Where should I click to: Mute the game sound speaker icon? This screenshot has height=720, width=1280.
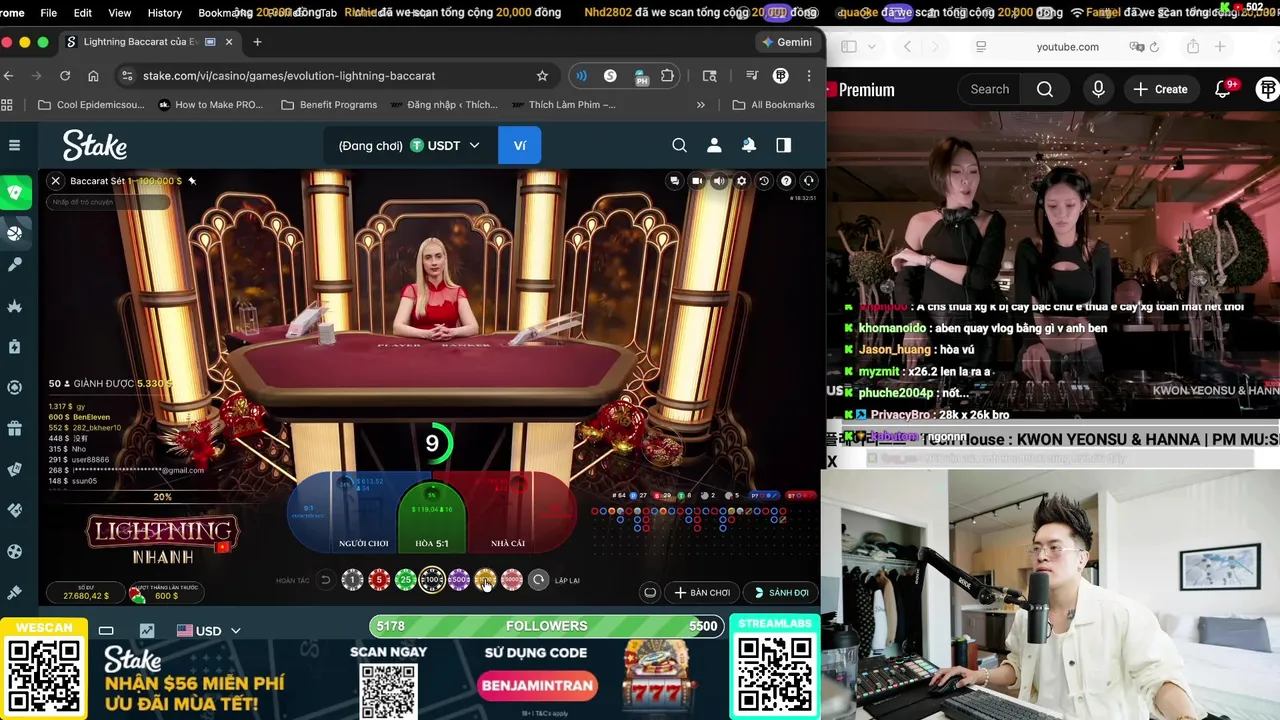tap(719, 181)
